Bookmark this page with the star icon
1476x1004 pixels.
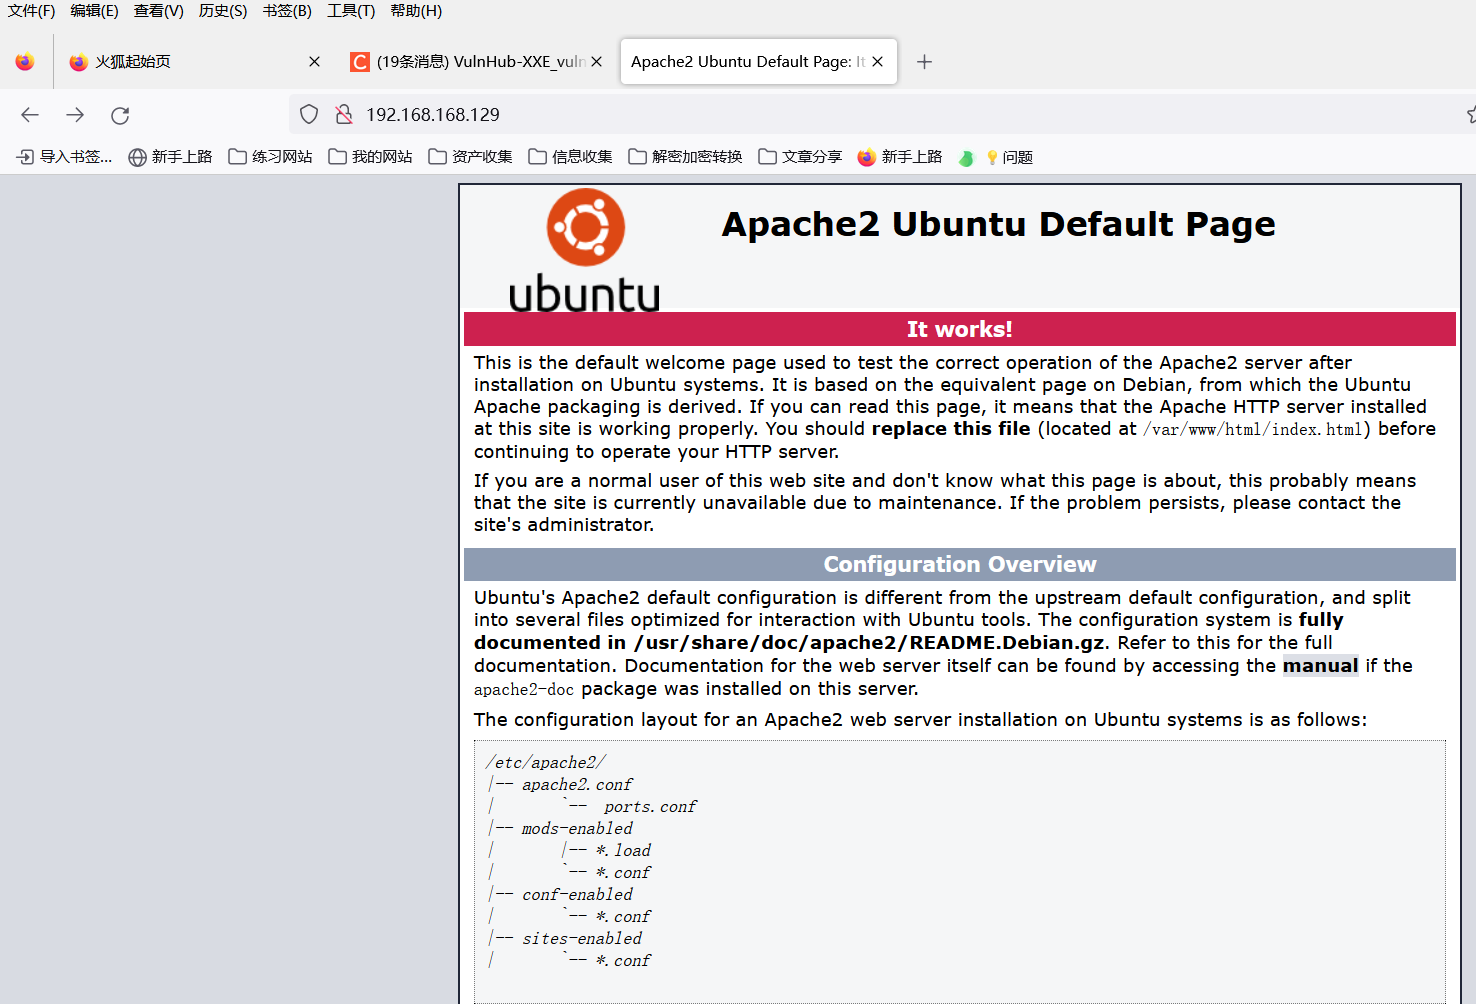(x=1471, y=115)
